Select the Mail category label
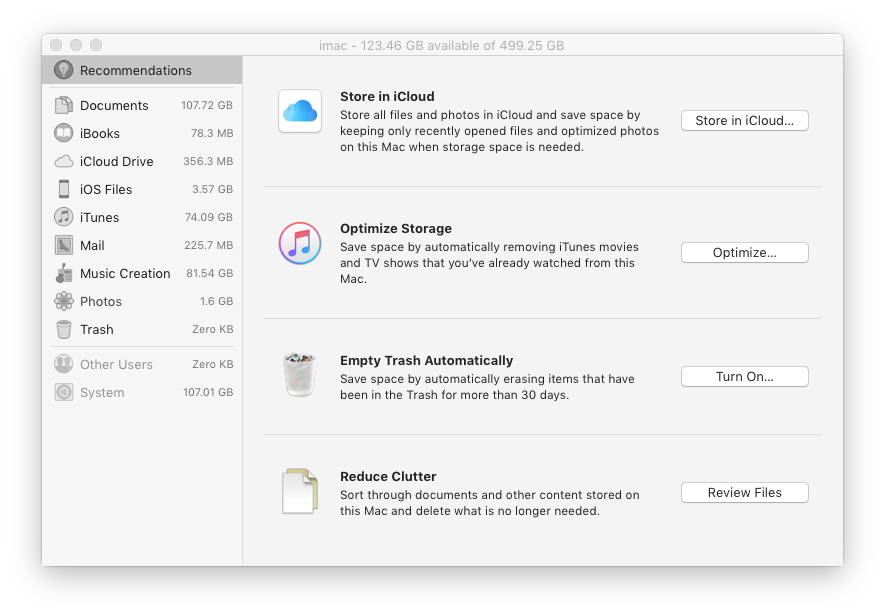 coord(92,246)
